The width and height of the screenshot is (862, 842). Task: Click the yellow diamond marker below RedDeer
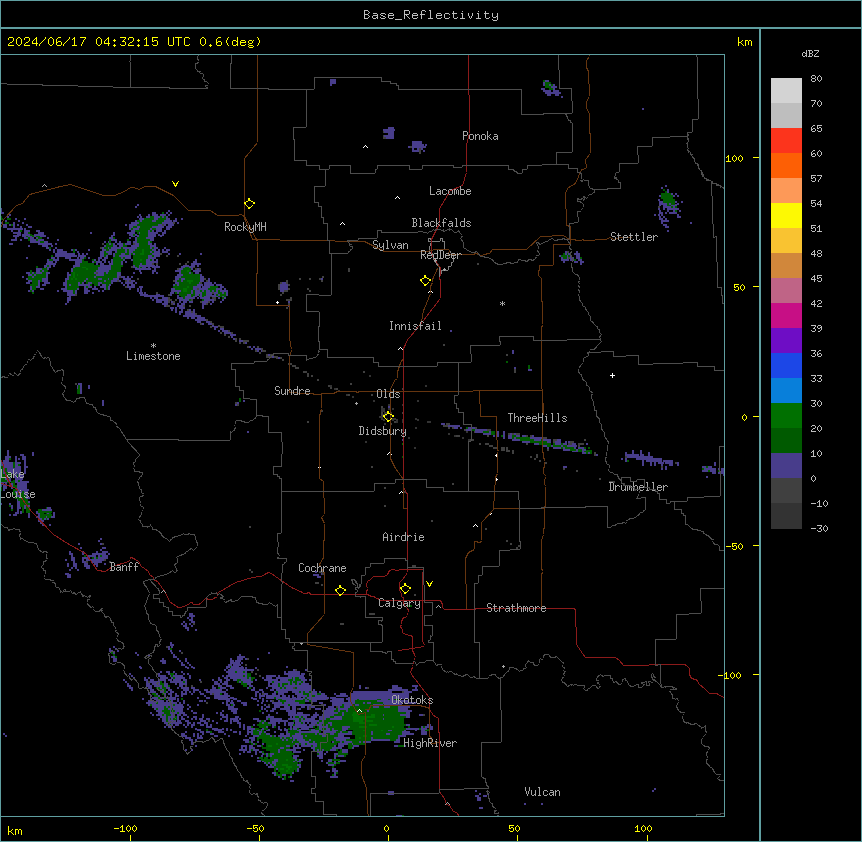[x=426, y=281]
